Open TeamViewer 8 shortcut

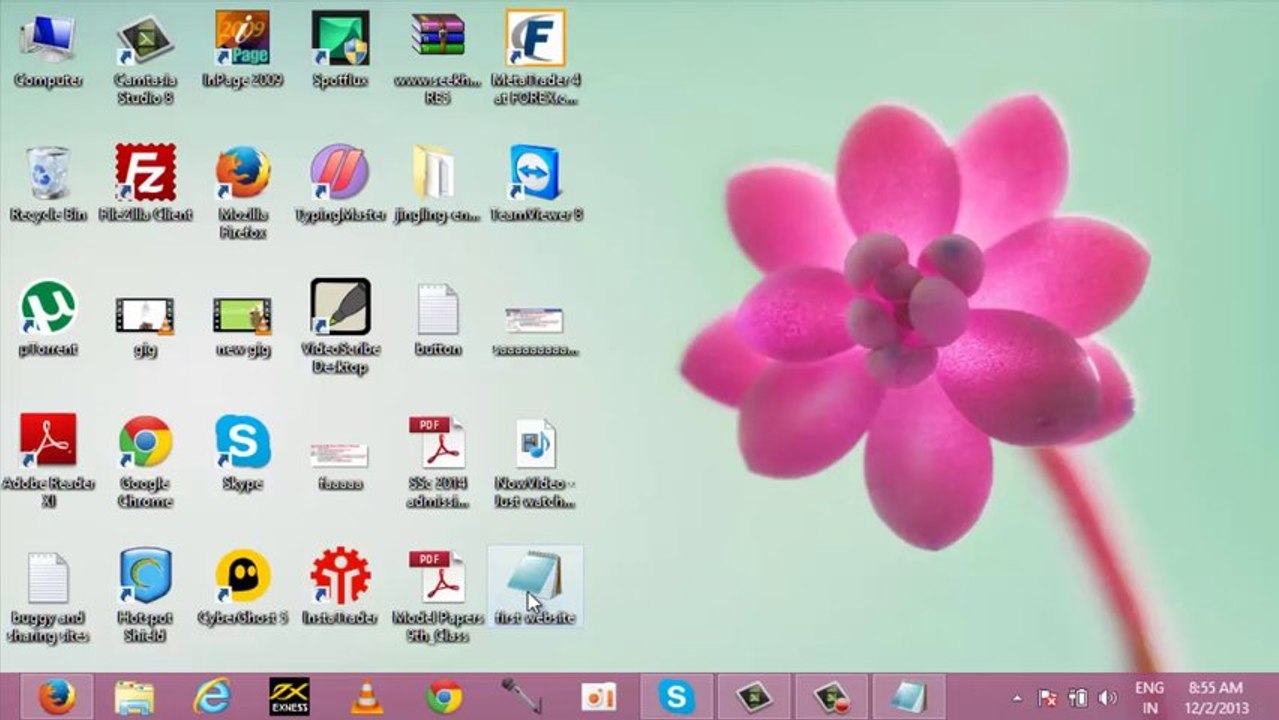[535, 184]
